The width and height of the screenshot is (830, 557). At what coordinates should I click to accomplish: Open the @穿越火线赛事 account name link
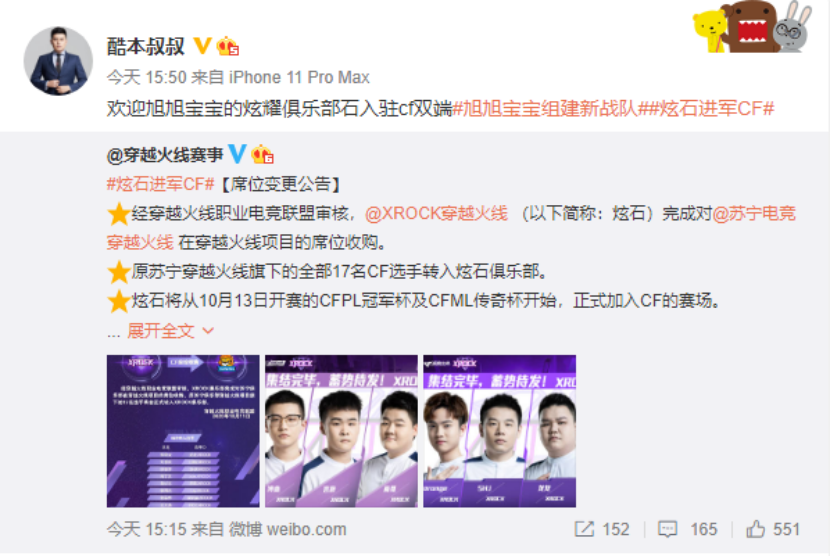165,155
